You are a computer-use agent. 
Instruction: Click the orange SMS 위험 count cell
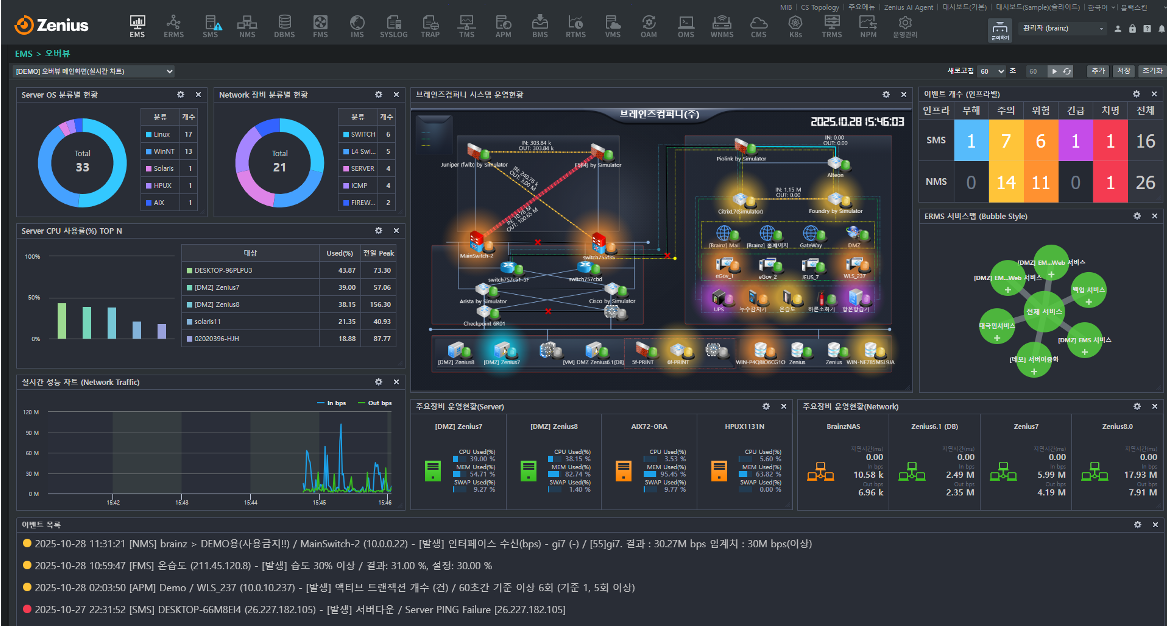tap(1041, 142)
